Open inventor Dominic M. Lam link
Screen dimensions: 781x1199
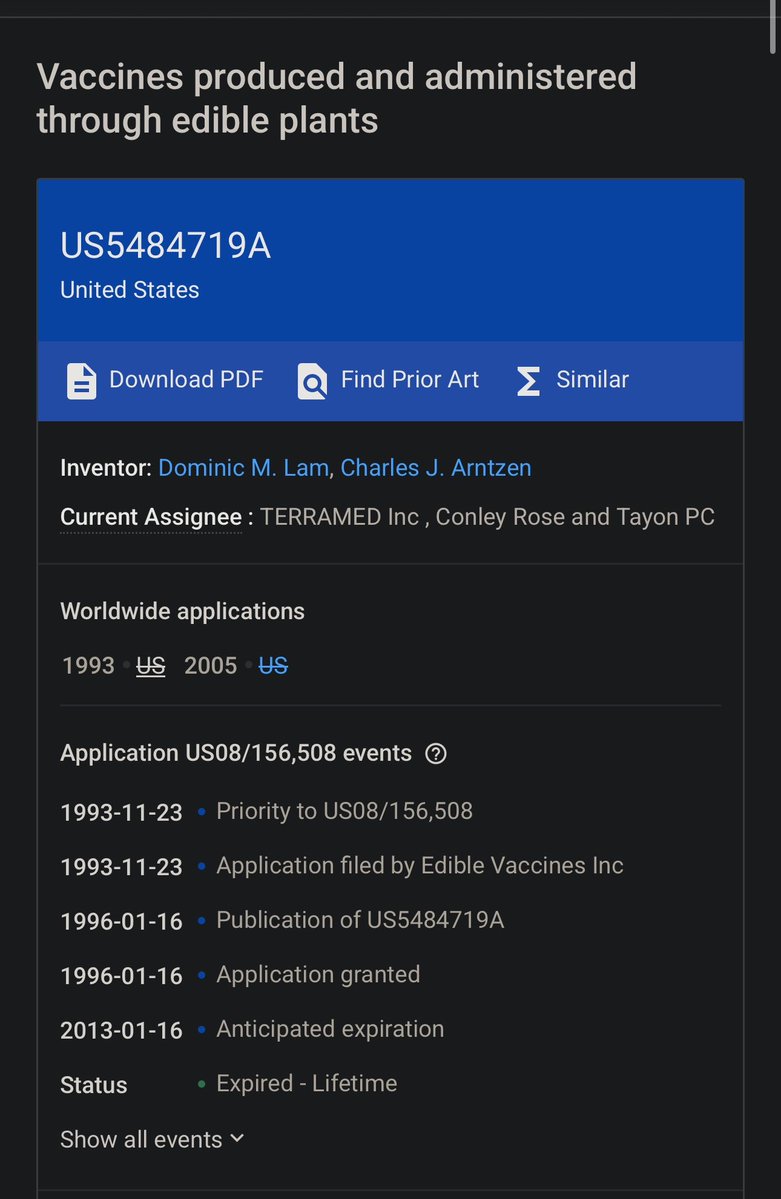pos(243,468)
